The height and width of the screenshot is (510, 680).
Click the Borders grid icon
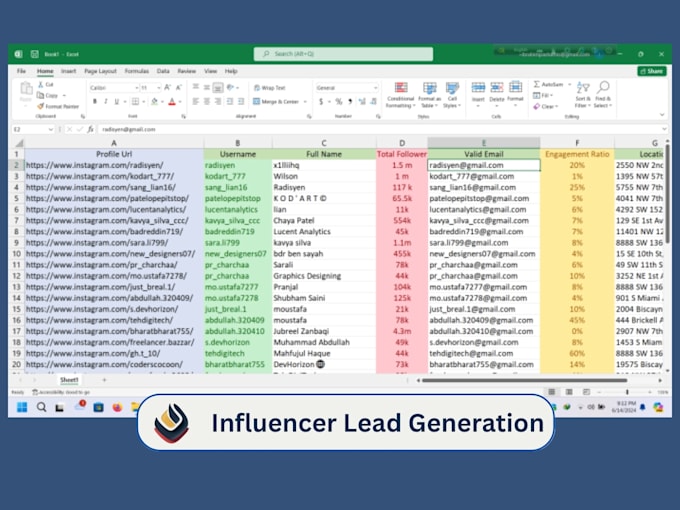click(135, 101)
